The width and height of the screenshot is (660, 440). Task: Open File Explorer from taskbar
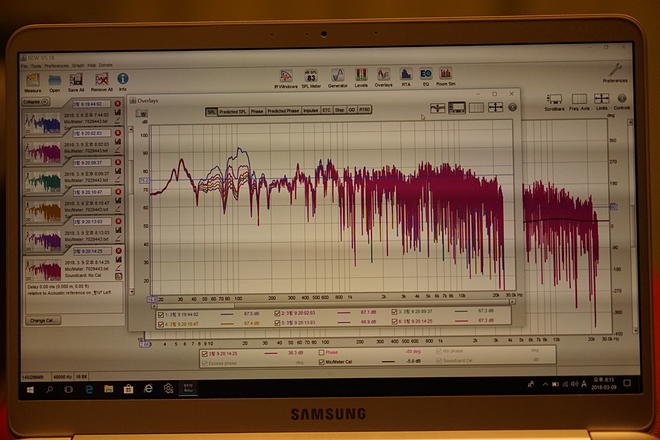(109, 389)
